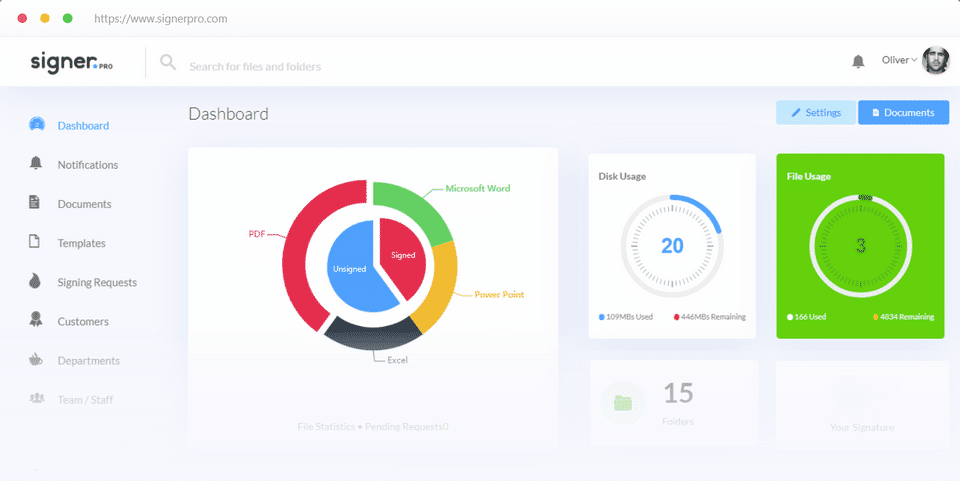Screen dimensions: 960x481
Task: Click the File Usage circular gauge
Action: [x=861, y=246]
